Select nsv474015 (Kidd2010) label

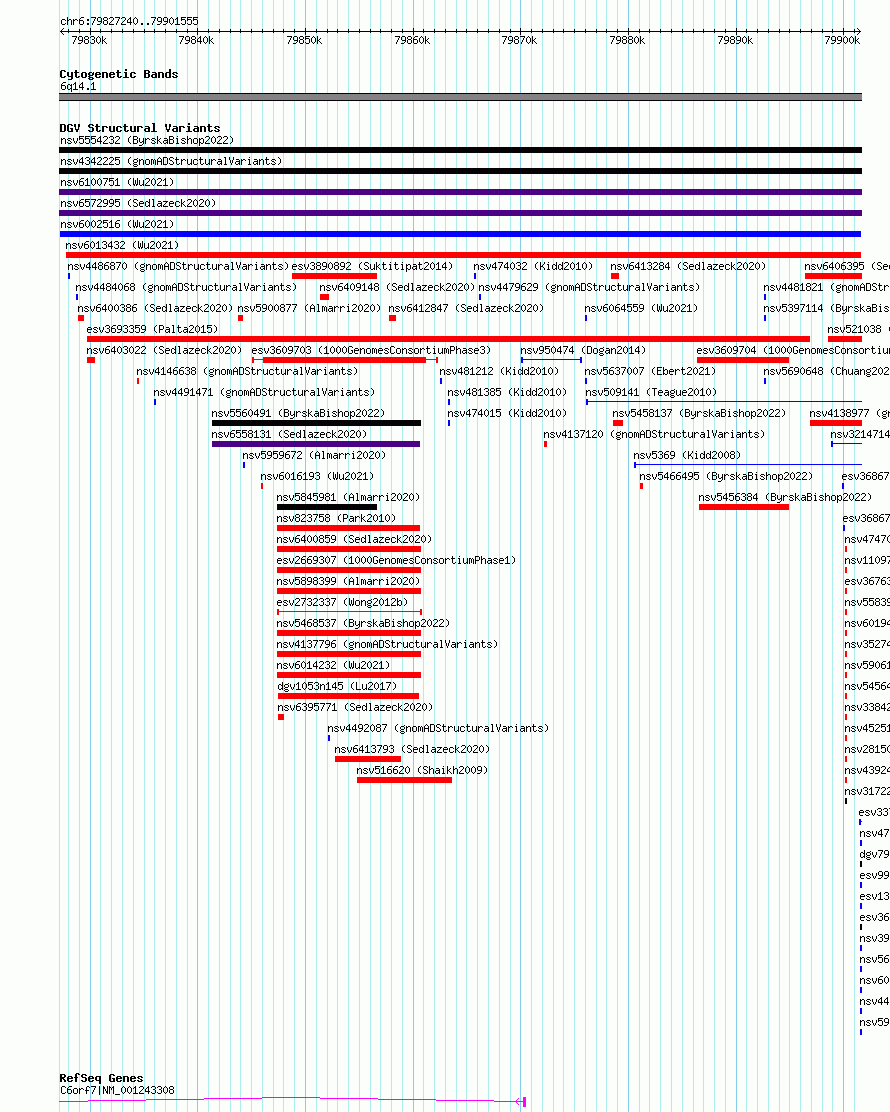[x=507, y=413]
